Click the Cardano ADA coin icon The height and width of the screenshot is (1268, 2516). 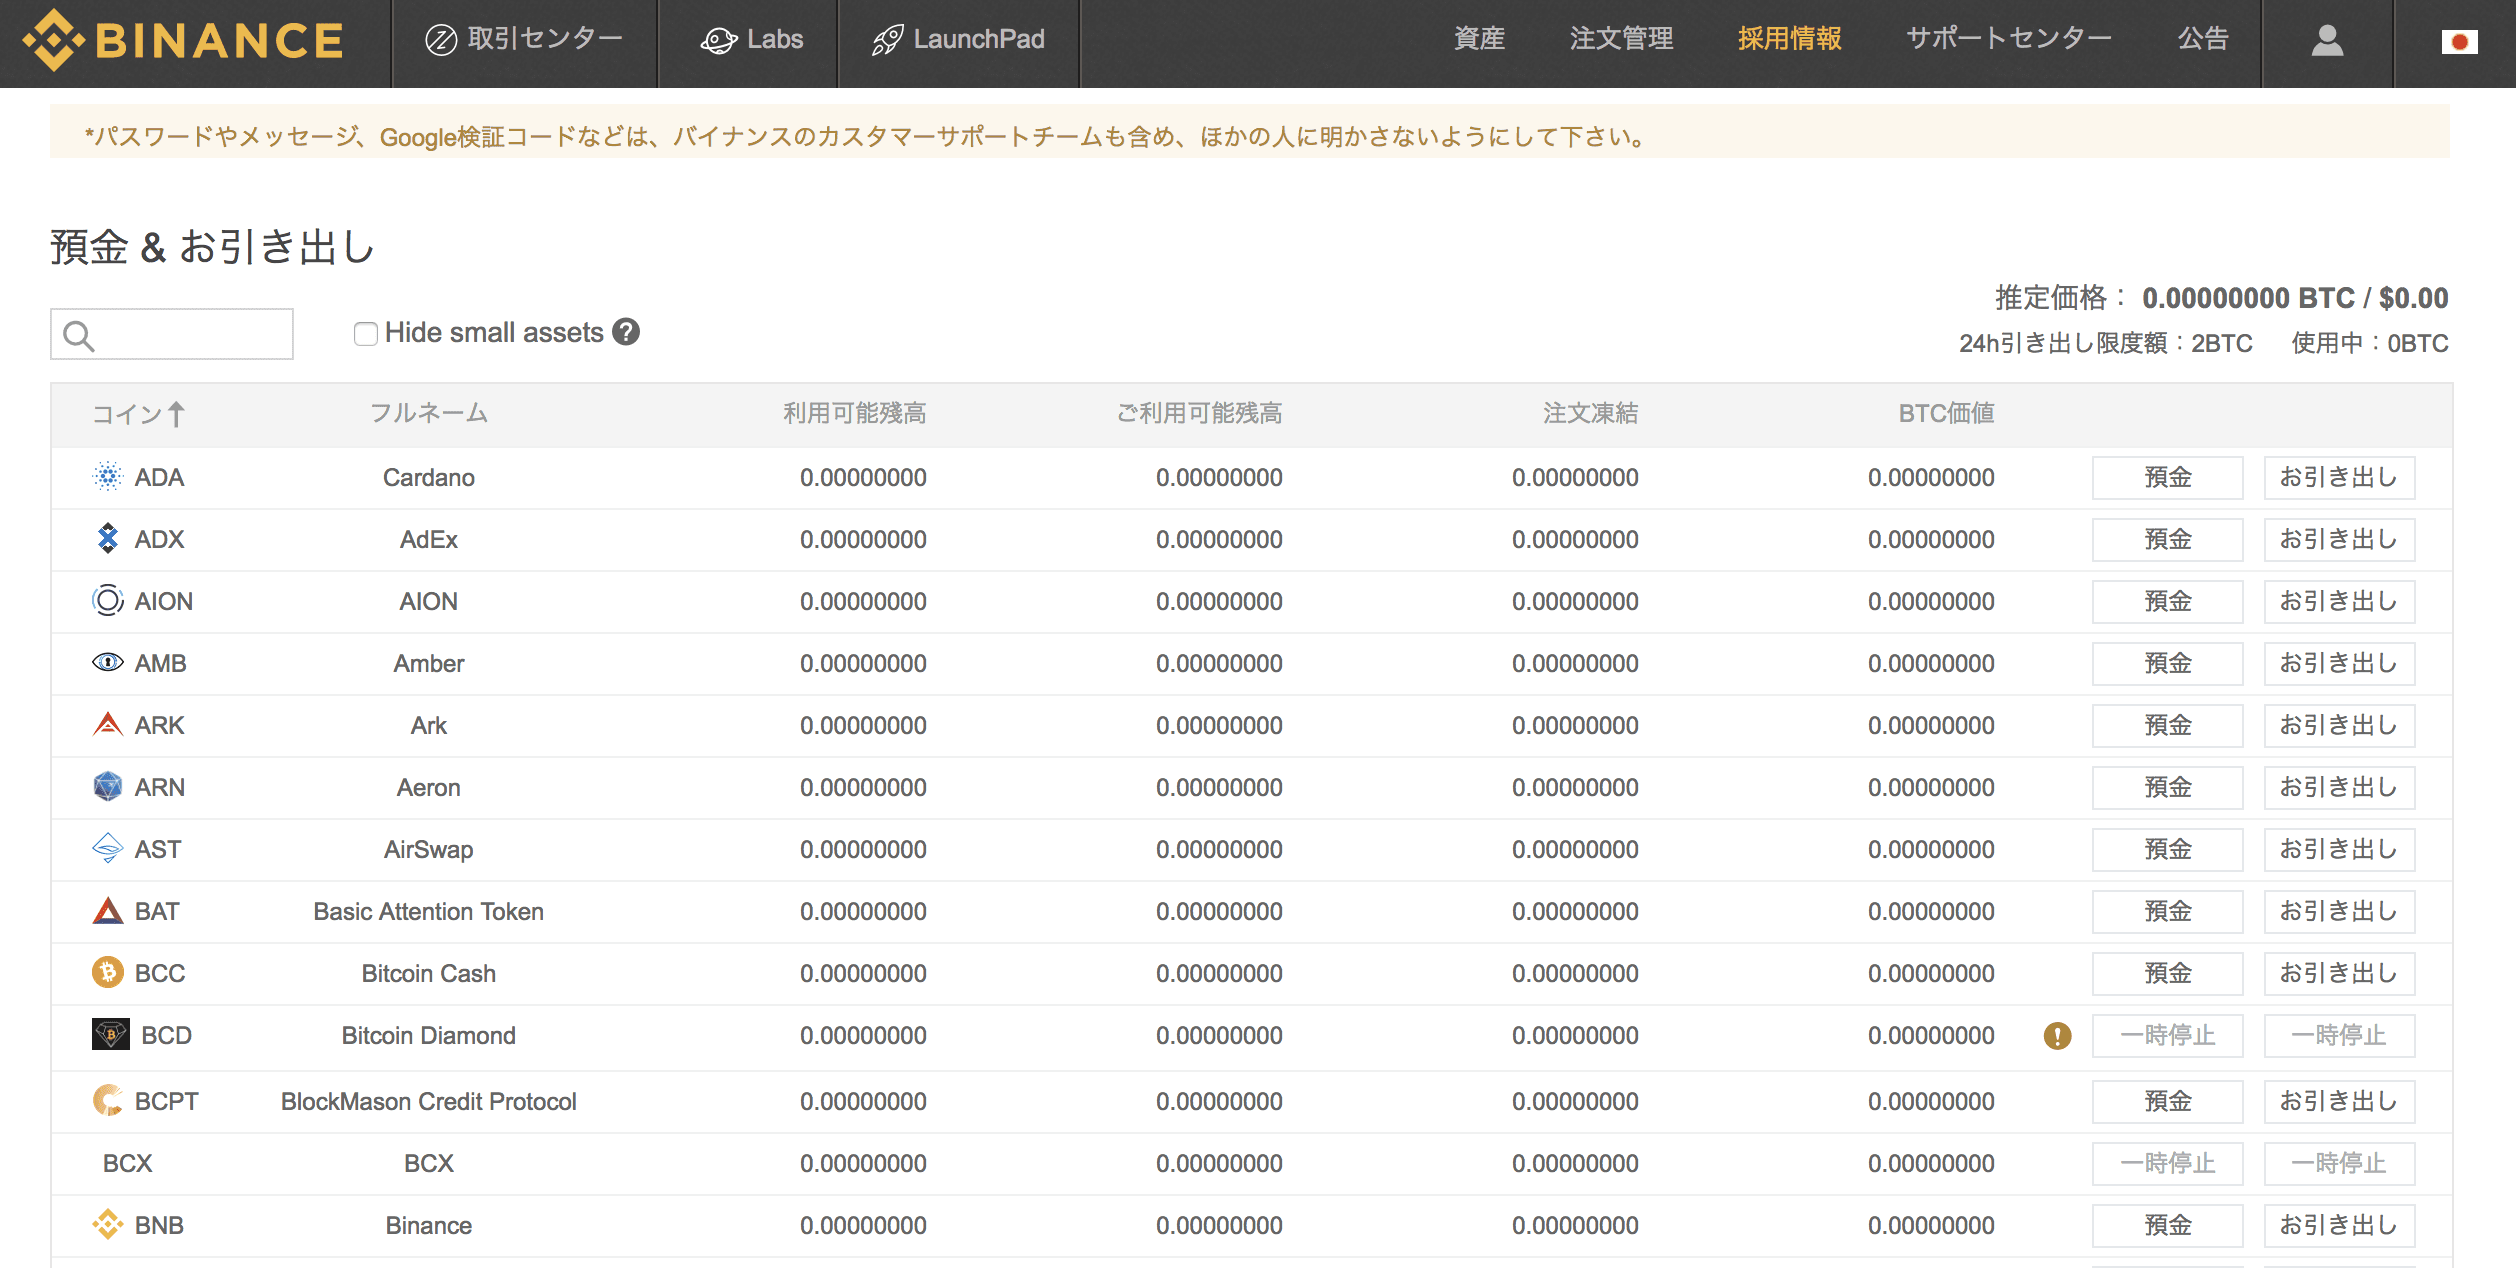pos(108,477)
